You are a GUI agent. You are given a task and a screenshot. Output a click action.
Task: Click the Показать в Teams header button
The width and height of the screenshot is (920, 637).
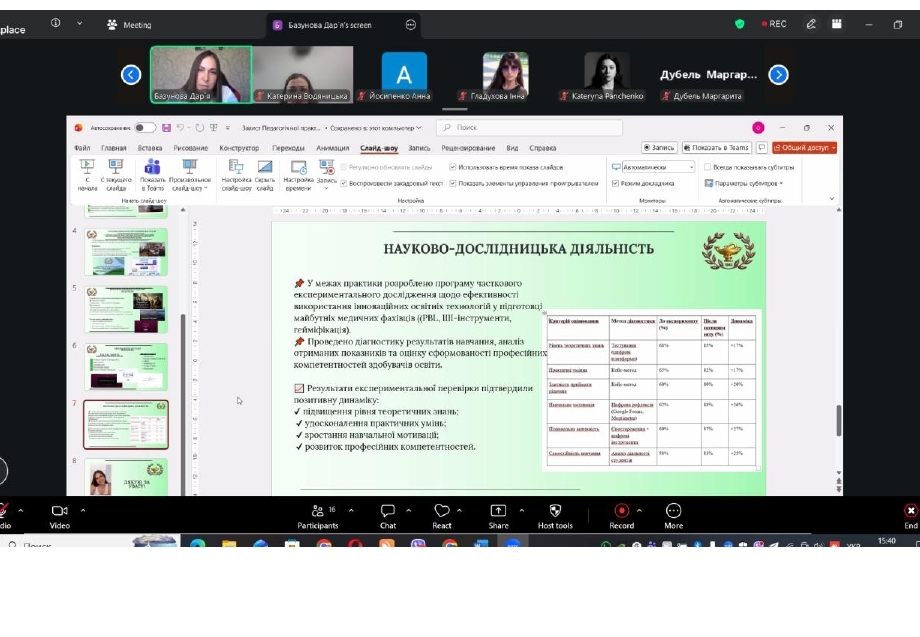pos(716,148)
